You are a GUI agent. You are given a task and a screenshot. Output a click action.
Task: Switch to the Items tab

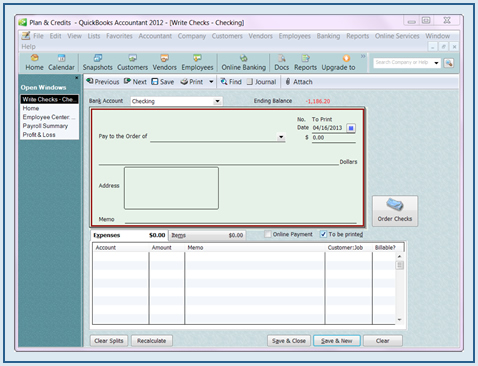tap(207, 235)
